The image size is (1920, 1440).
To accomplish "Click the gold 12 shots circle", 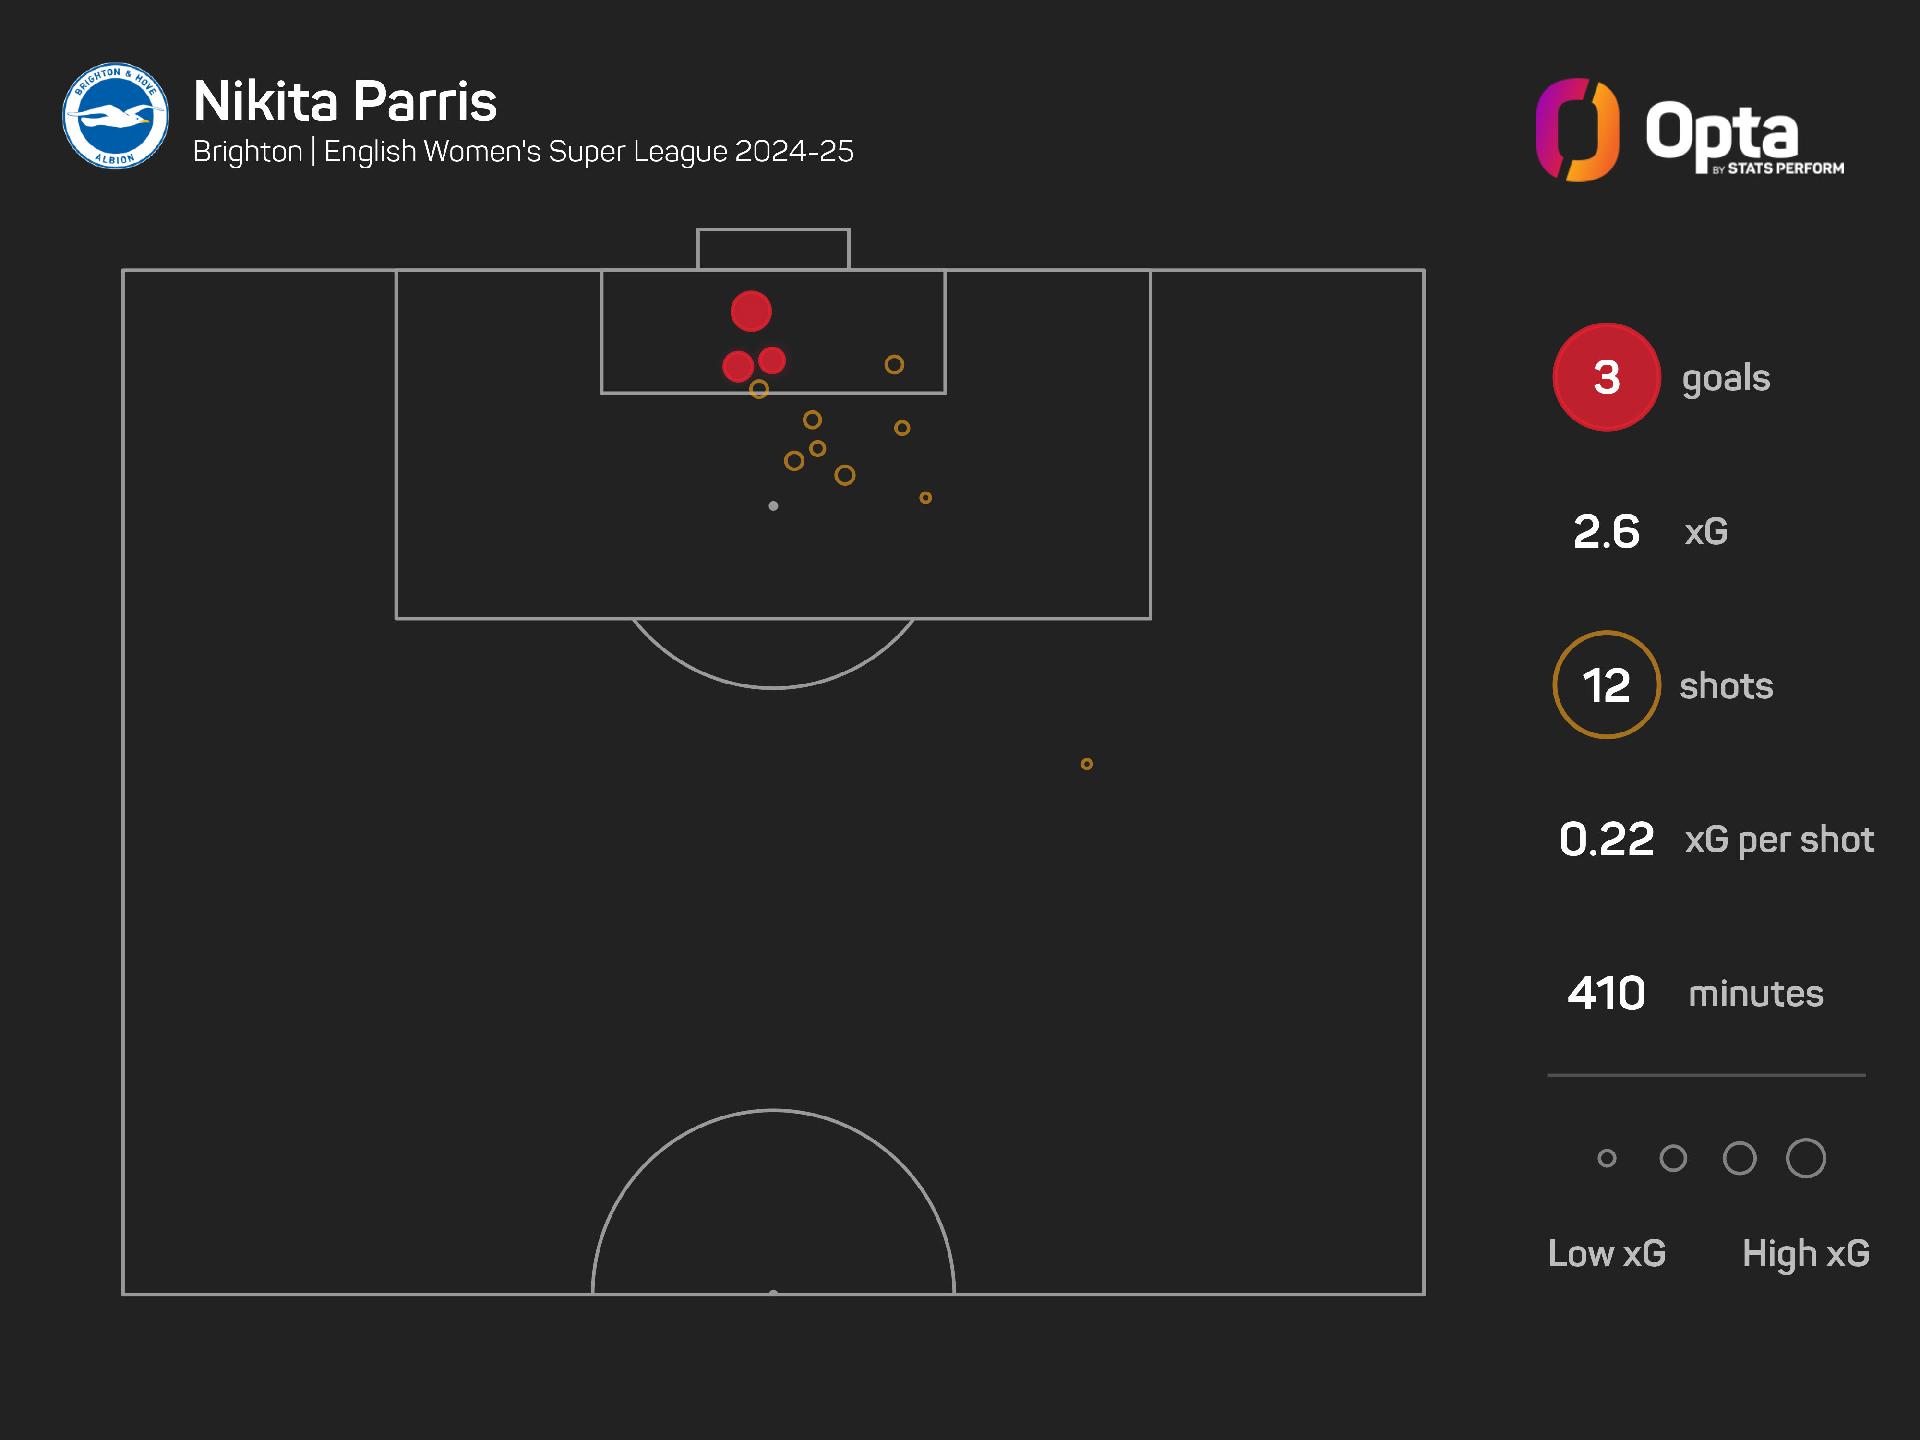I will (1606, 685).
